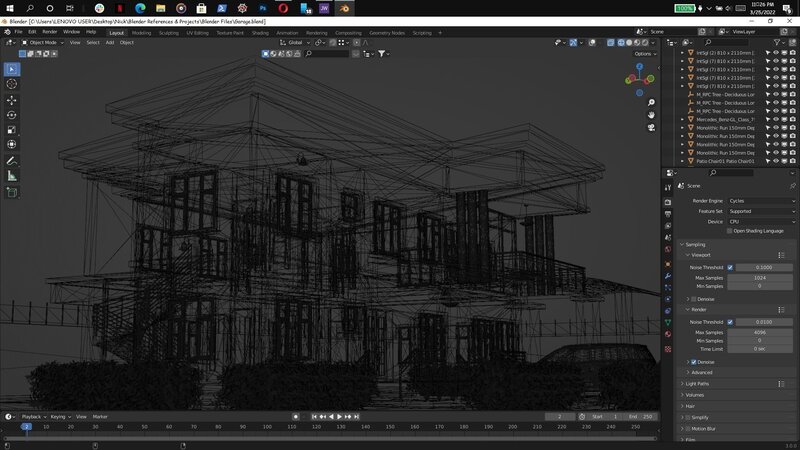Viewport: 800px width, 450px height.
Task: Open the Modifier properties wrench tab
Action: coord(668,275)
